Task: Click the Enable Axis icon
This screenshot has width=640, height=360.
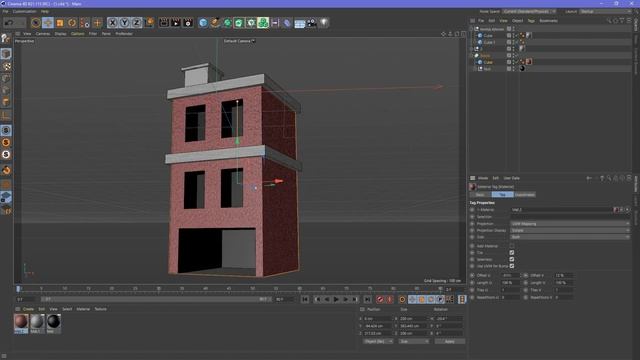Action: [x=6, y=116]
